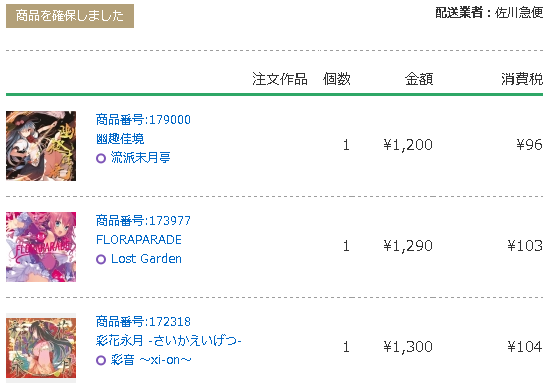Image resolution: width=550 pixels, height=385 pixels.
Task: Visit circle 流派未月亭 link
Action: coord(141,158)
